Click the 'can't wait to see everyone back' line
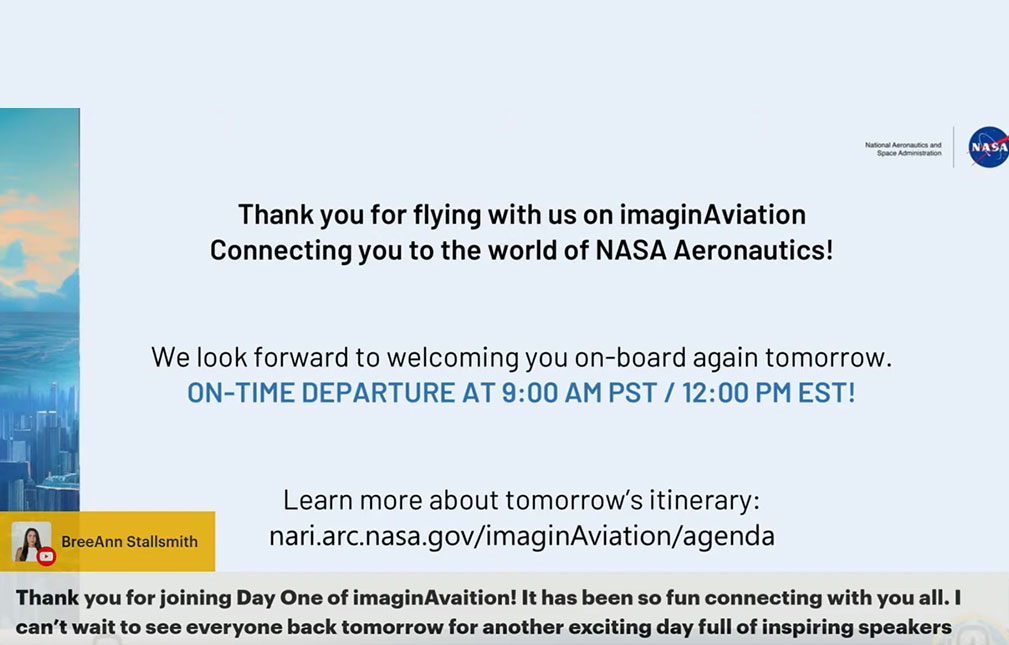1009x645 pixels. 483,628
